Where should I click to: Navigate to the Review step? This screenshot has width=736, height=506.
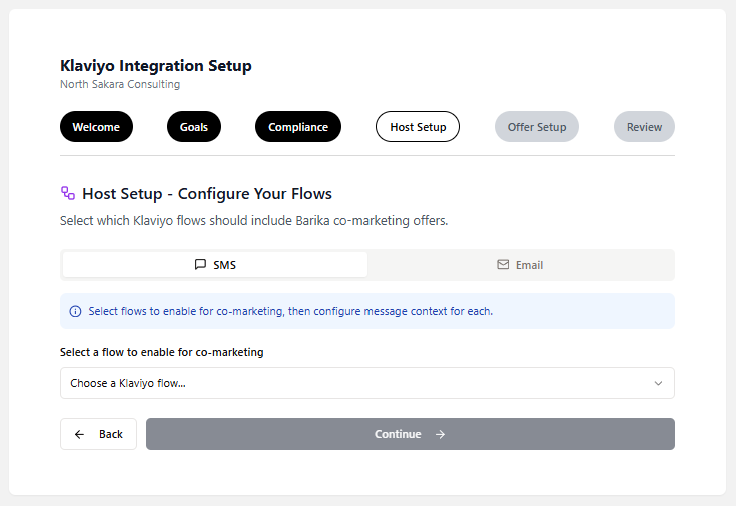644,127
